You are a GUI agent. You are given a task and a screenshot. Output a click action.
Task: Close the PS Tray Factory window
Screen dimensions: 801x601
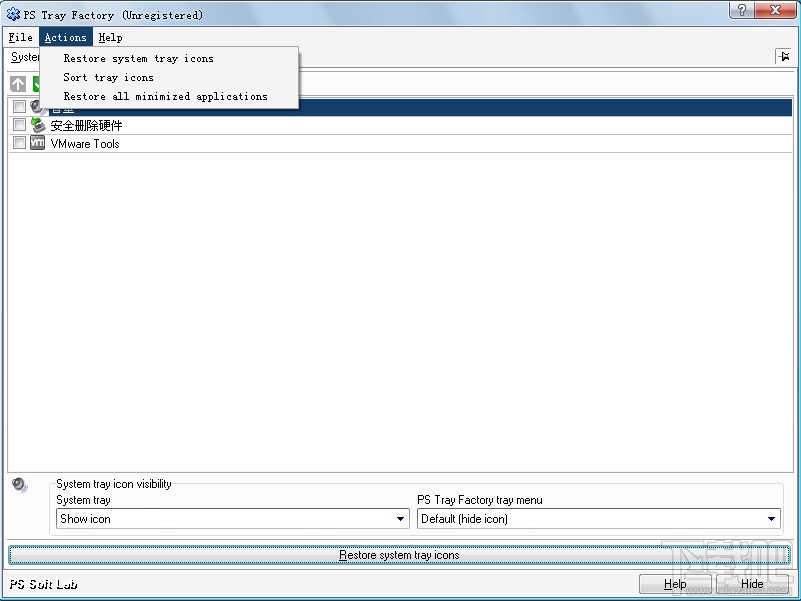pos(775,10)
